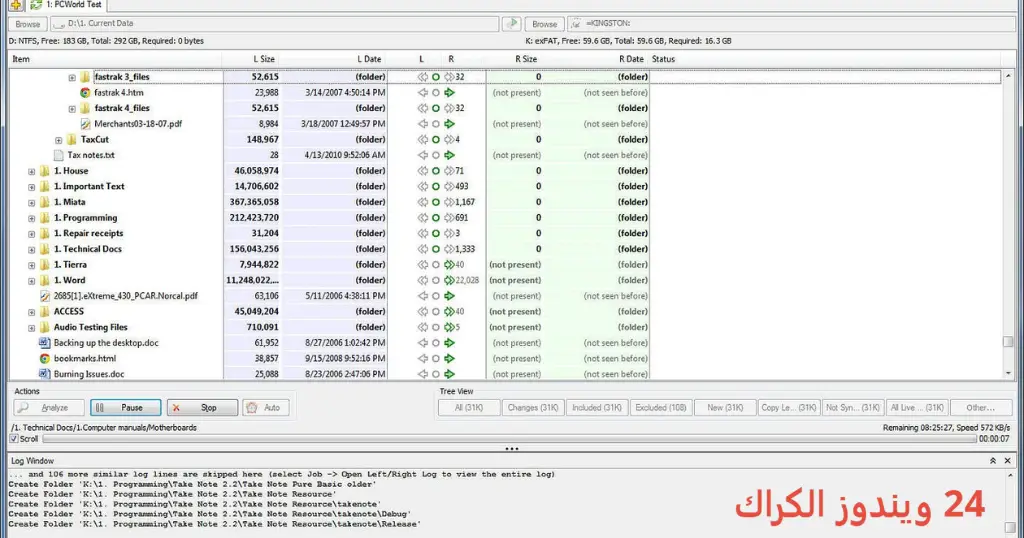Click the double right arrow on 1. Tierra row
The image size is (1024, 538).
click(449, 264)
